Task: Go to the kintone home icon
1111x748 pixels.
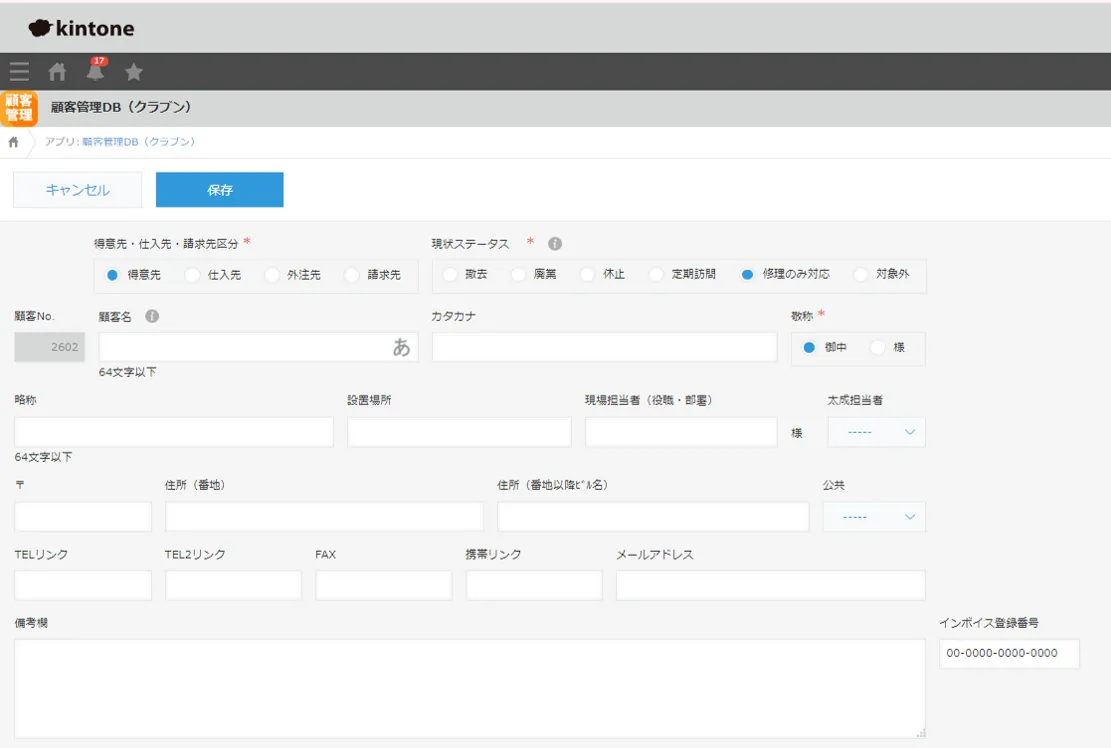Action: pos(58,72)
